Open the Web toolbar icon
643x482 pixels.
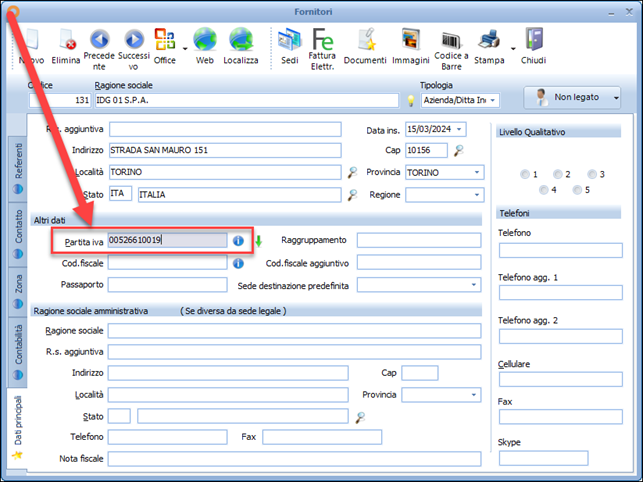tap(205, 46)
